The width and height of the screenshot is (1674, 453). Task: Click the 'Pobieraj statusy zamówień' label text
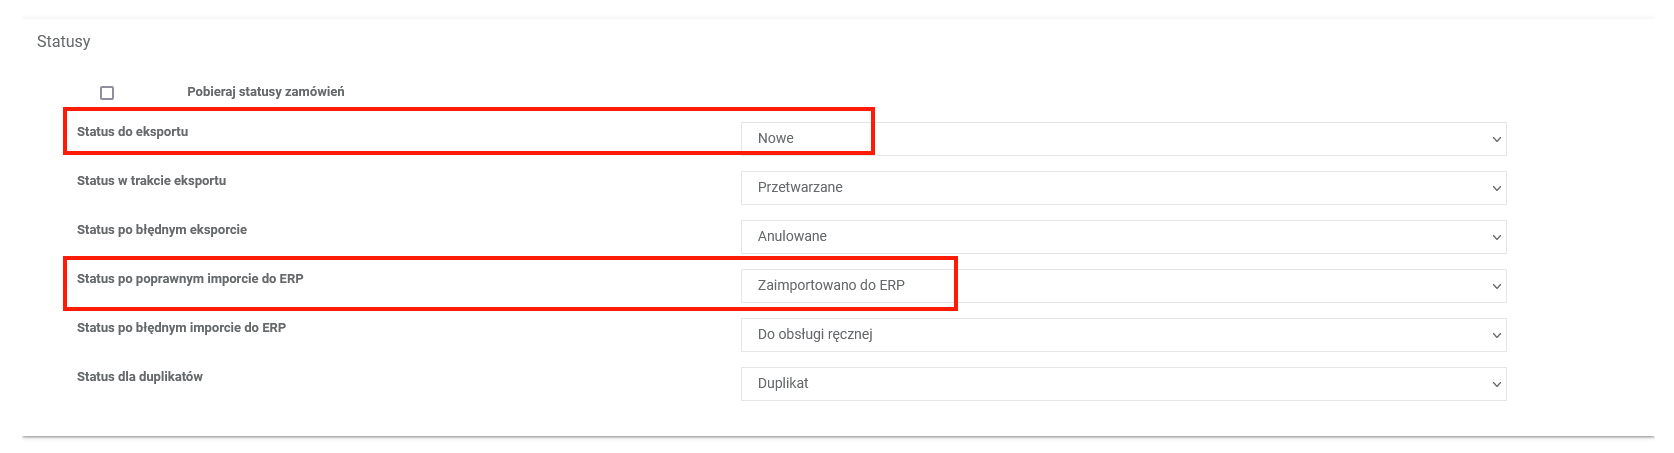pyautogui.click(x=265, y=92)
